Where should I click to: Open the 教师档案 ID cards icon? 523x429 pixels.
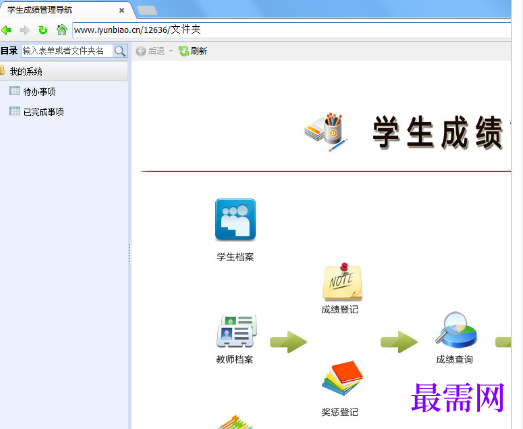pyautogui.click(x=237, y=331)
